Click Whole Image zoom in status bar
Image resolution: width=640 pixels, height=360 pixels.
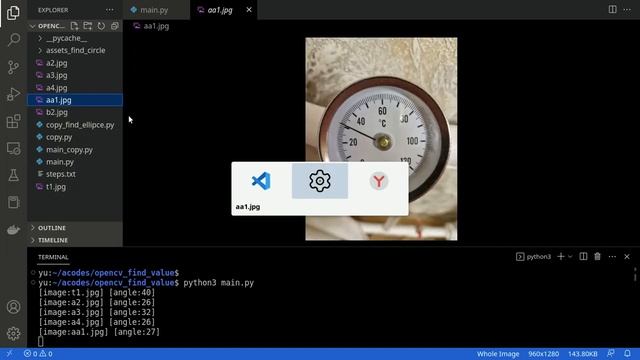click(x=498, y=353)
